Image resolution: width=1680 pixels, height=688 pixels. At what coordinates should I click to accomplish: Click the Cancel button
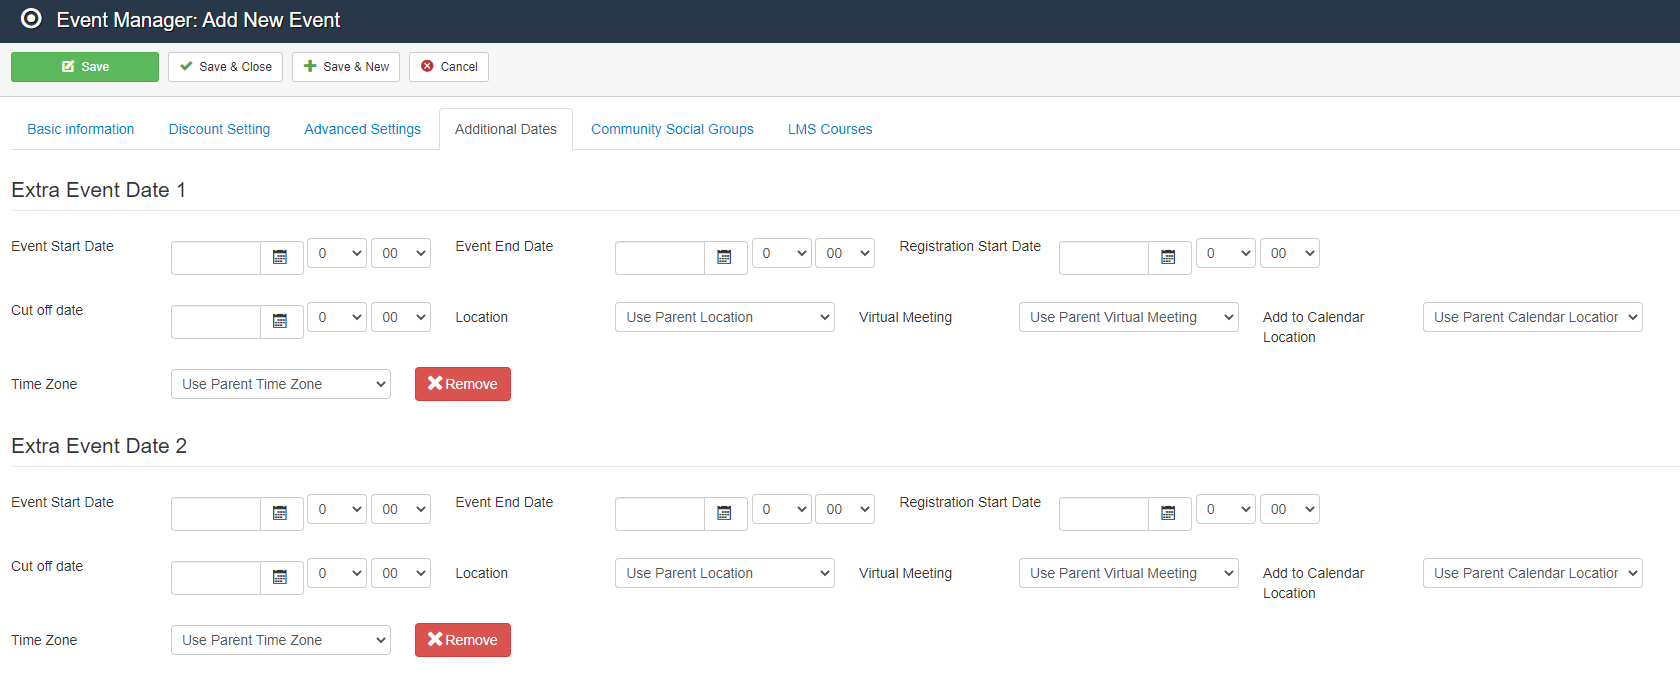pyautogui.click(x=449, y=67)
